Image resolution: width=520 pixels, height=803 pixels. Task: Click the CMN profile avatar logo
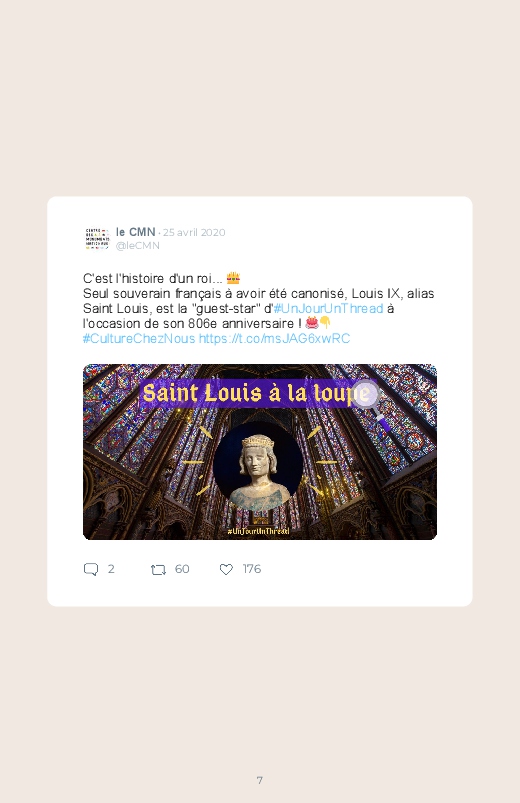coord(97,239)
